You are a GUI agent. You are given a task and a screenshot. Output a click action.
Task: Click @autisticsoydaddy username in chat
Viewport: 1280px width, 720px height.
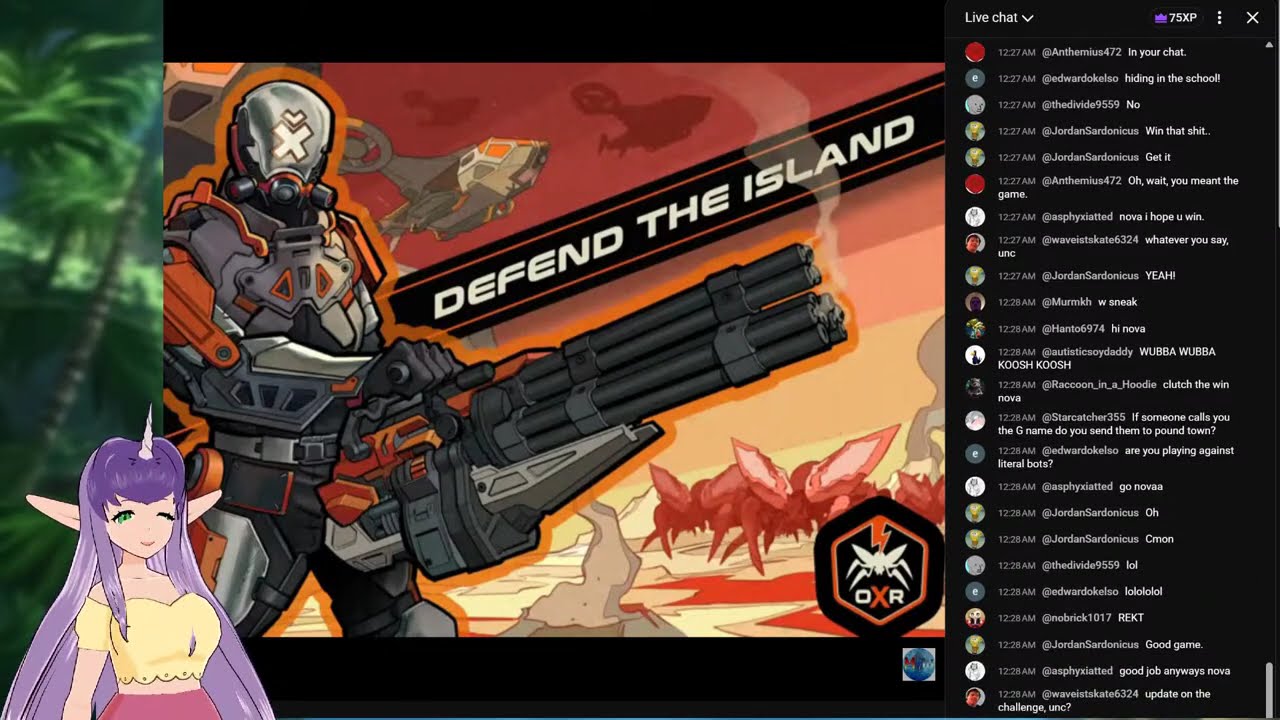[1087, 352]
